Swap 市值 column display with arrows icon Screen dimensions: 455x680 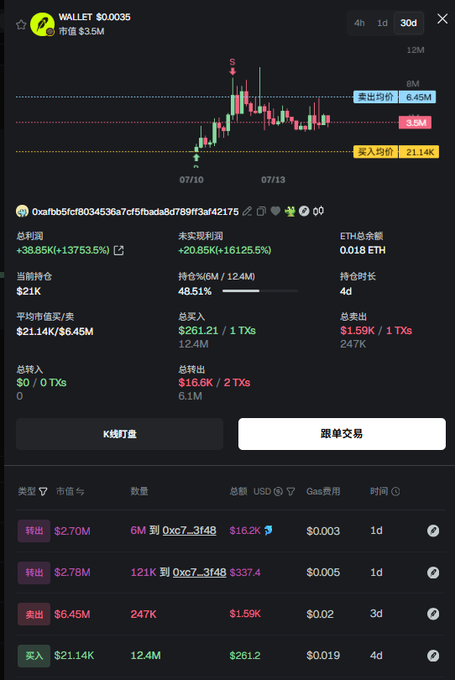(x=80, y=491)
